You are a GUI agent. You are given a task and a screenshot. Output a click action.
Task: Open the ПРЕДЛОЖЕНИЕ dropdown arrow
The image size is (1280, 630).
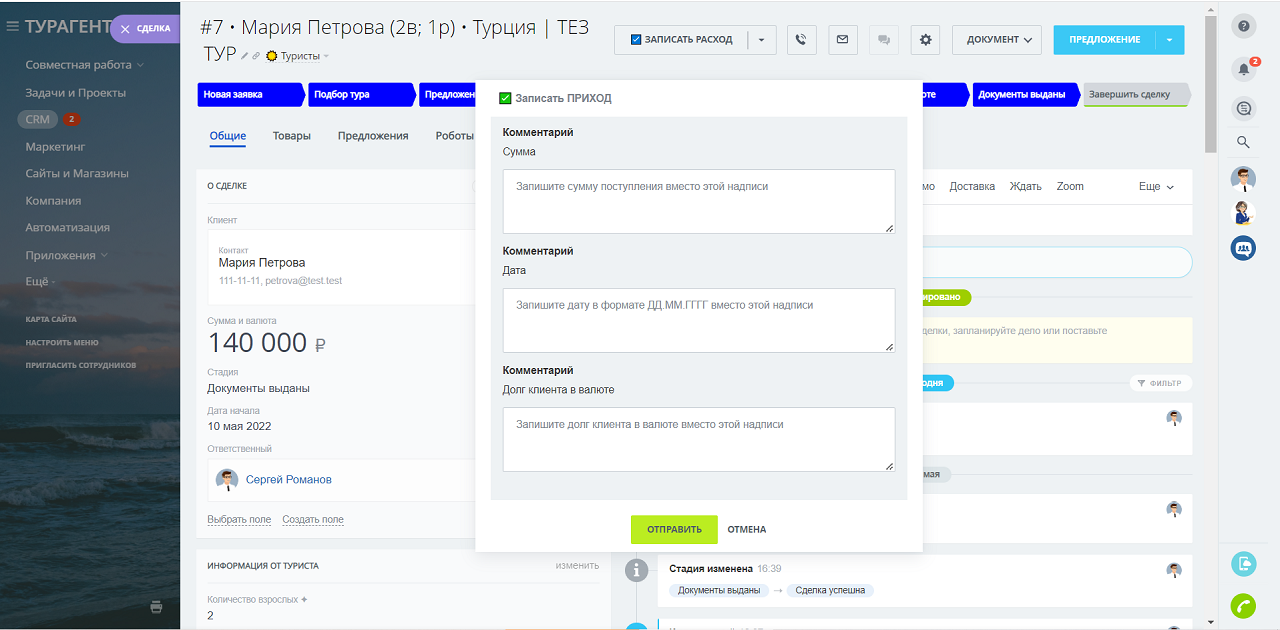click(1170, 40)
